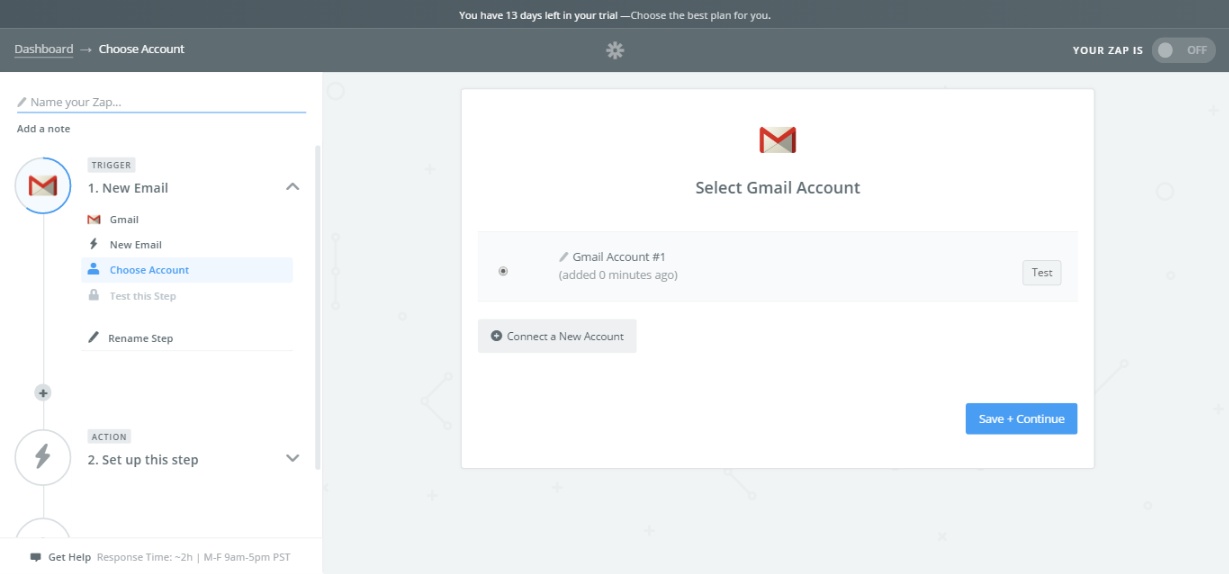
Task: Toggle Your Zap on/off switch
Action: point(1183,50)
